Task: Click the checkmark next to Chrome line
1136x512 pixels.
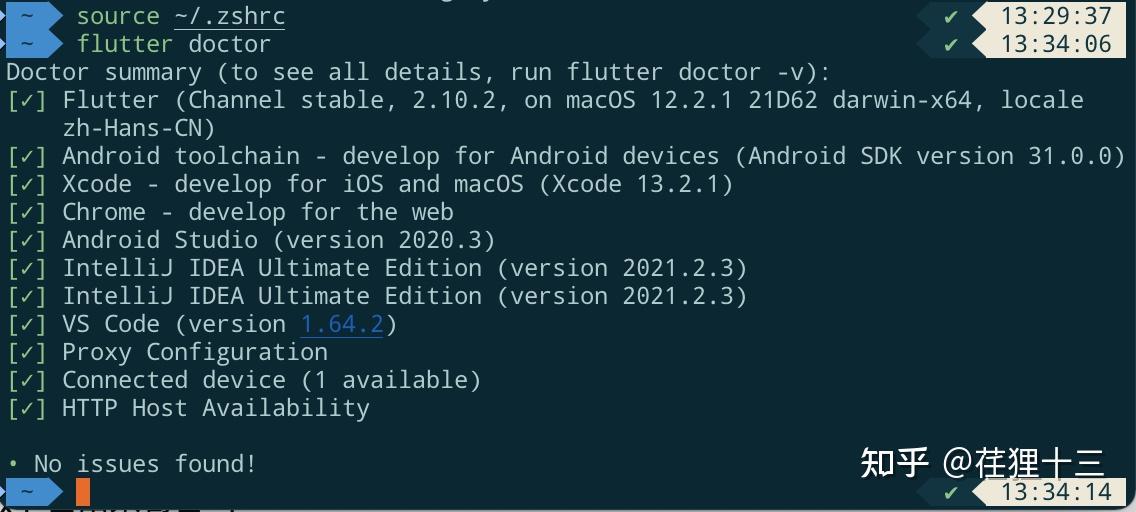Action: 27,212
